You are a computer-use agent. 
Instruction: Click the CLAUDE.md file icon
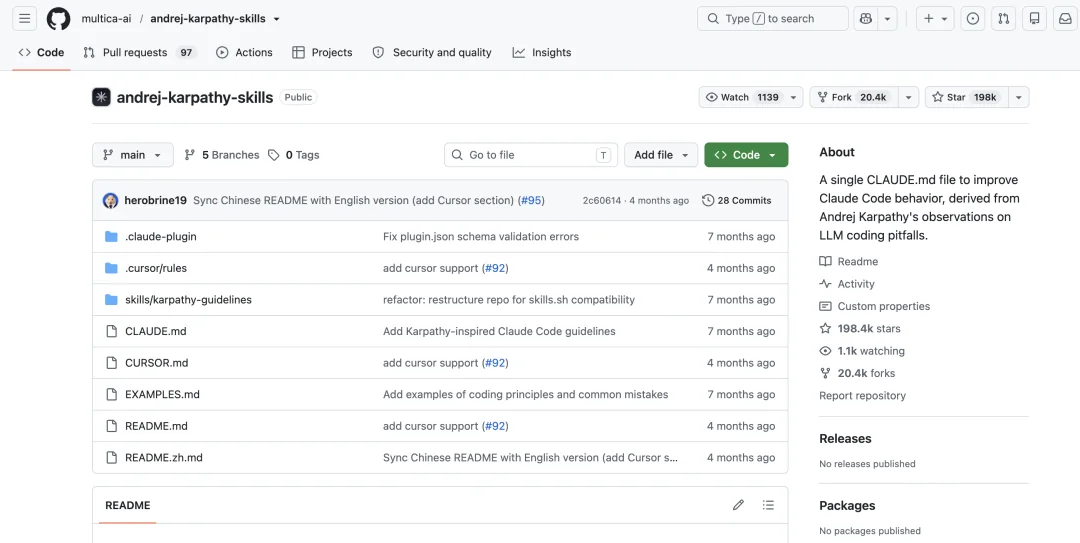point(111,331)
